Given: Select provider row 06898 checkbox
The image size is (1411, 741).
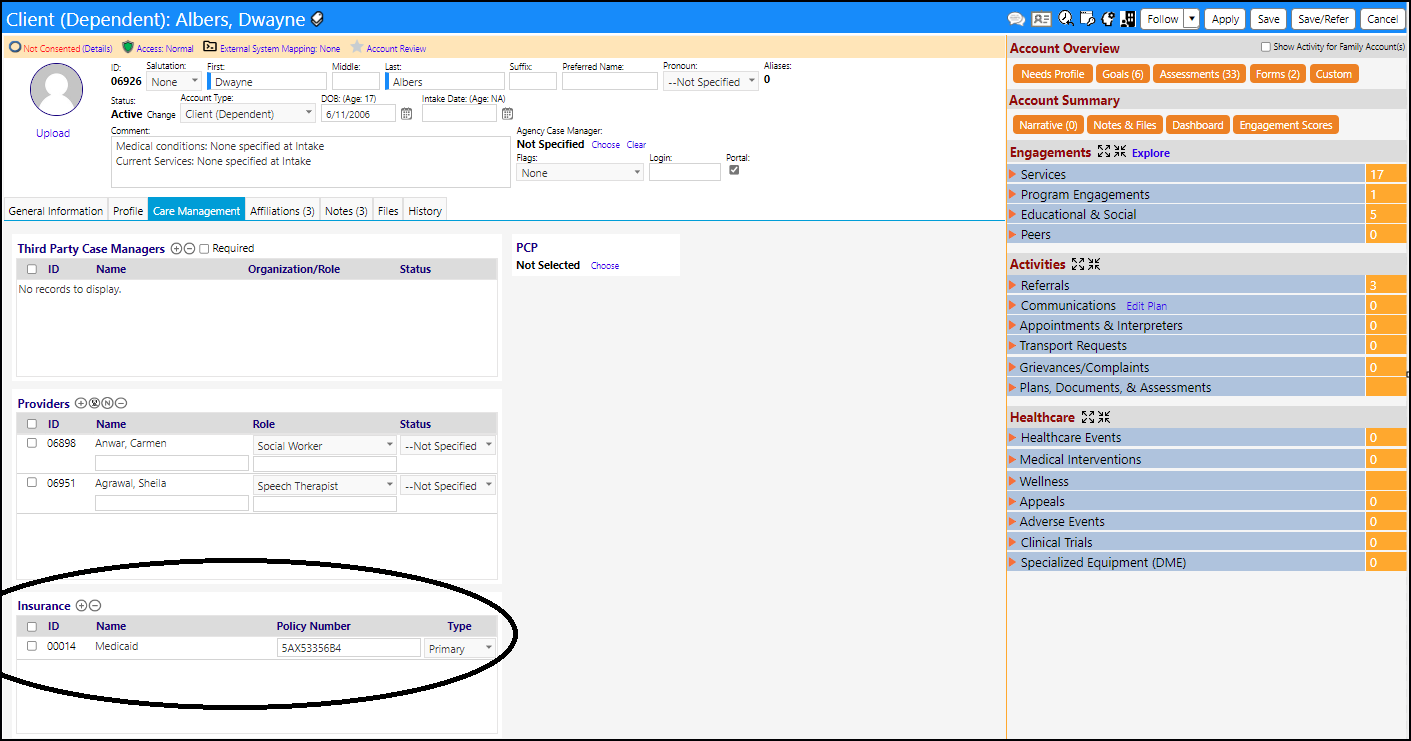Looking at the screenshot, I should pyautogui.click(x=32, y=443).
